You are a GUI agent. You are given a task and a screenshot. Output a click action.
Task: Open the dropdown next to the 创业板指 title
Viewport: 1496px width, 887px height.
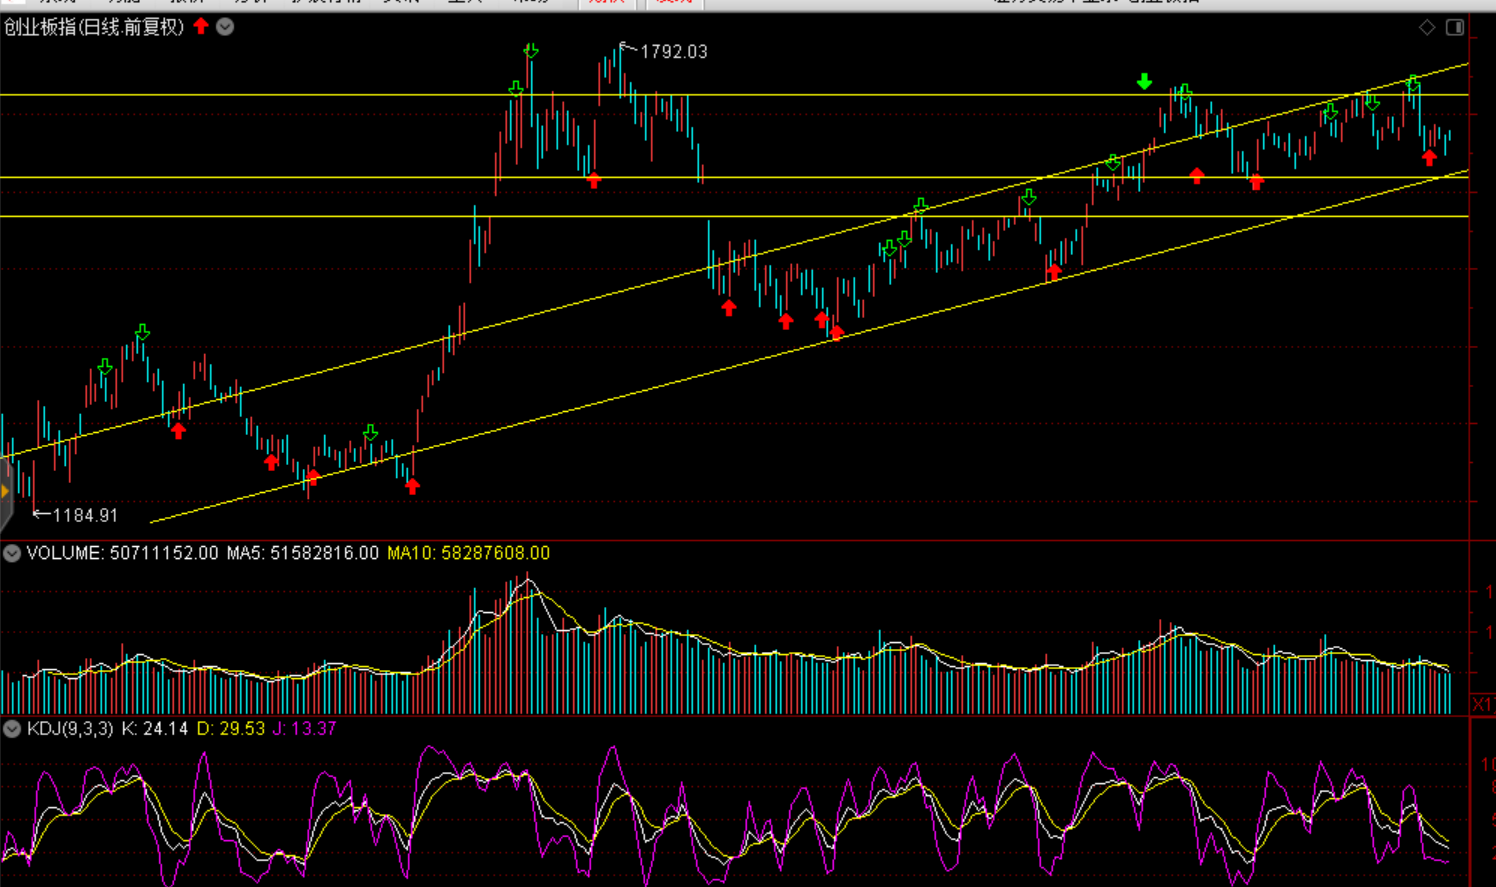click(226, 27)
